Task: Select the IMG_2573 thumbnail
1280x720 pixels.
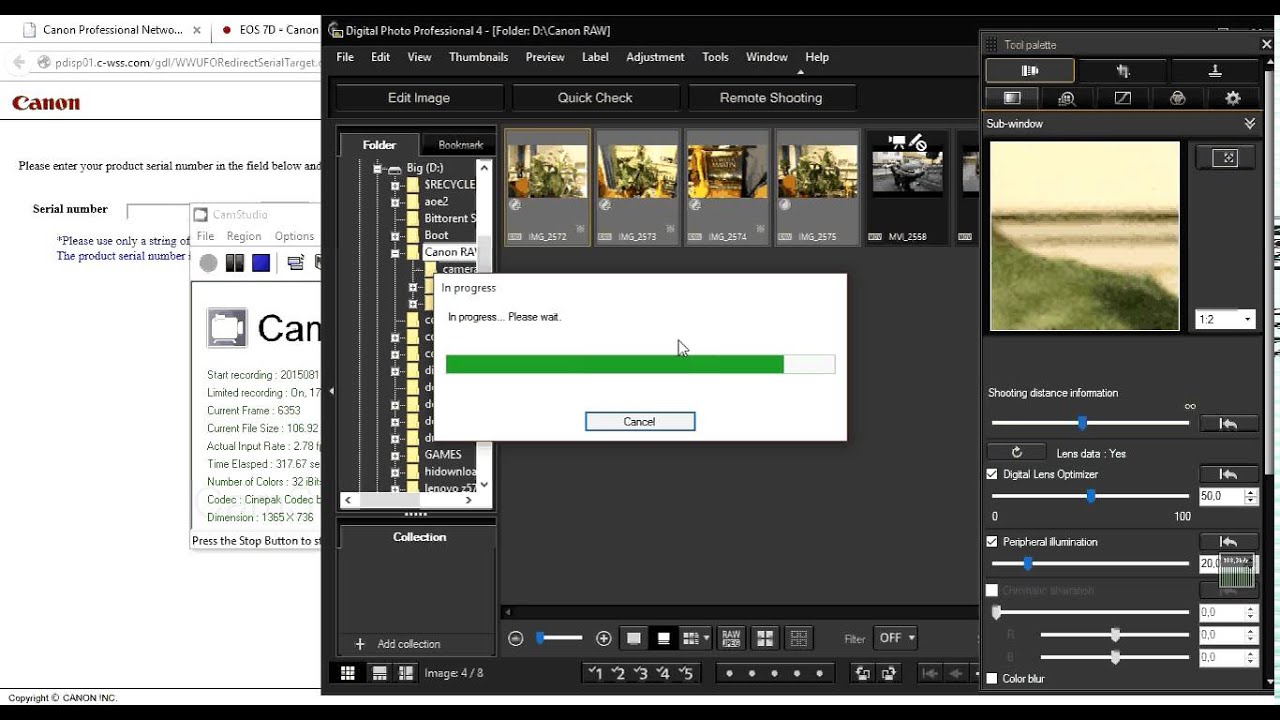Action: [x=637, y=187]
